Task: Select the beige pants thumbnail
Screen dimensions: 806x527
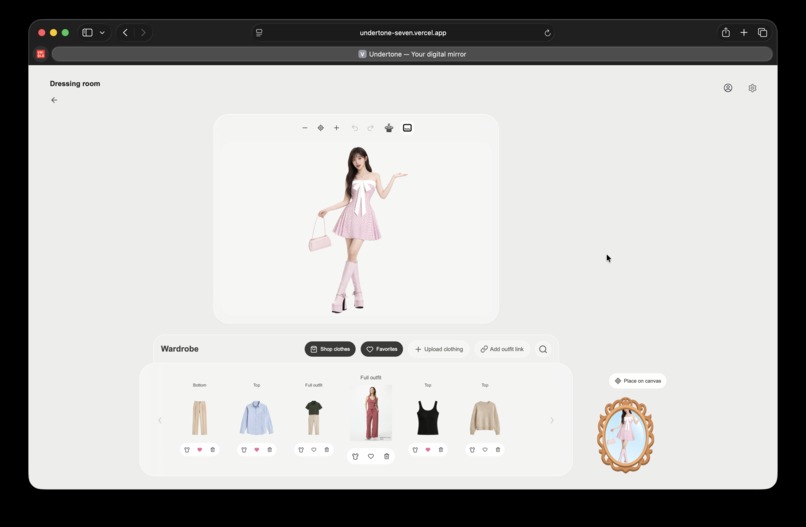Action: coord(199,418)
